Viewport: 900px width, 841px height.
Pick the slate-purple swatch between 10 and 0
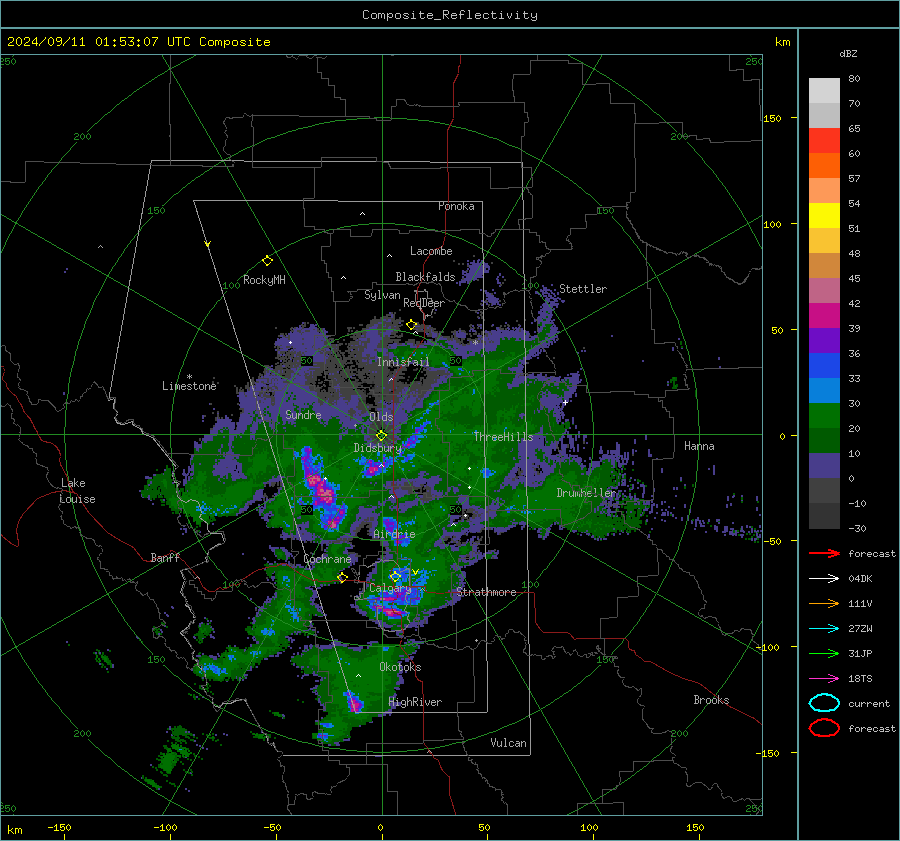(824, 466)
